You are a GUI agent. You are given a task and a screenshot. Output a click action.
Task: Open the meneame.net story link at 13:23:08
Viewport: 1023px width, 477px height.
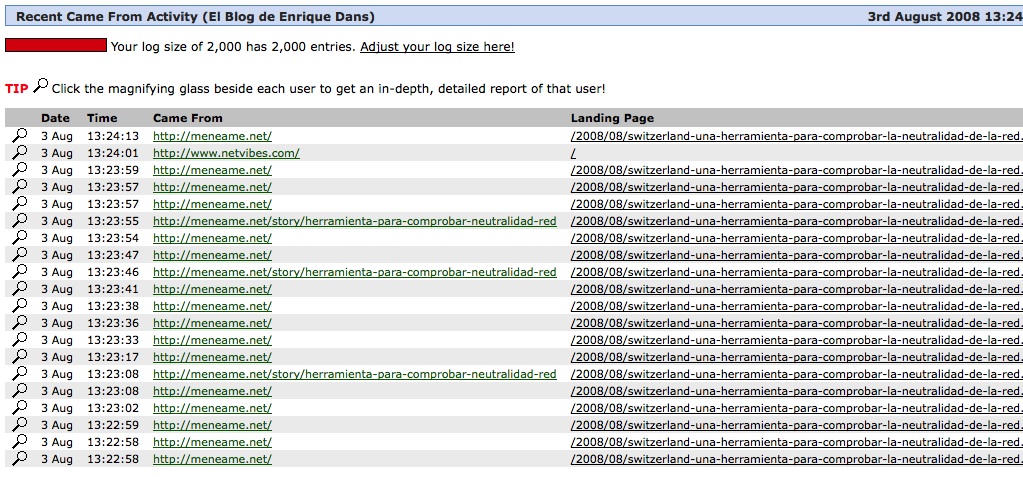[354, 374]
